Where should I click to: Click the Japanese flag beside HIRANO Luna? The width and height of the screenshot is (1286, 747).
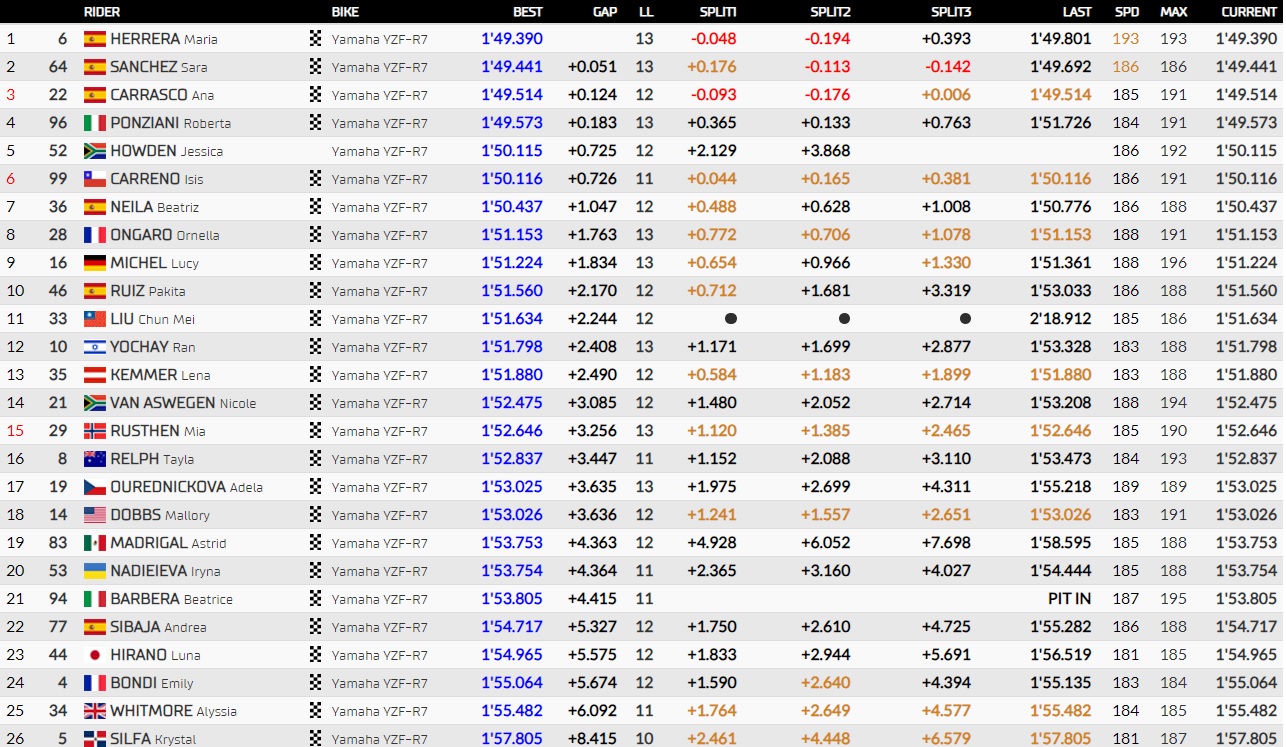coord(95,655)
